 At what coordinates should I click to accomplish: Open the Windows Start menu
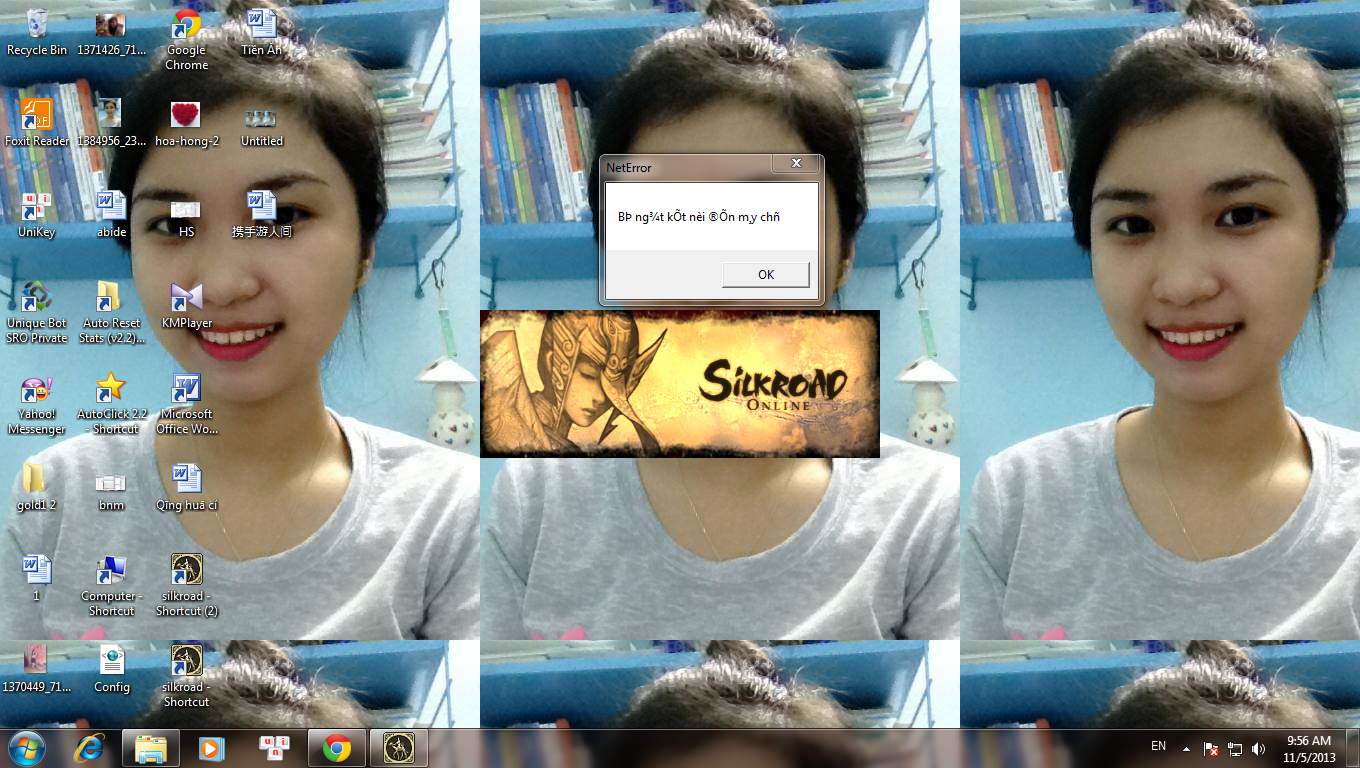pyautogui.click(x=25, y=748)
